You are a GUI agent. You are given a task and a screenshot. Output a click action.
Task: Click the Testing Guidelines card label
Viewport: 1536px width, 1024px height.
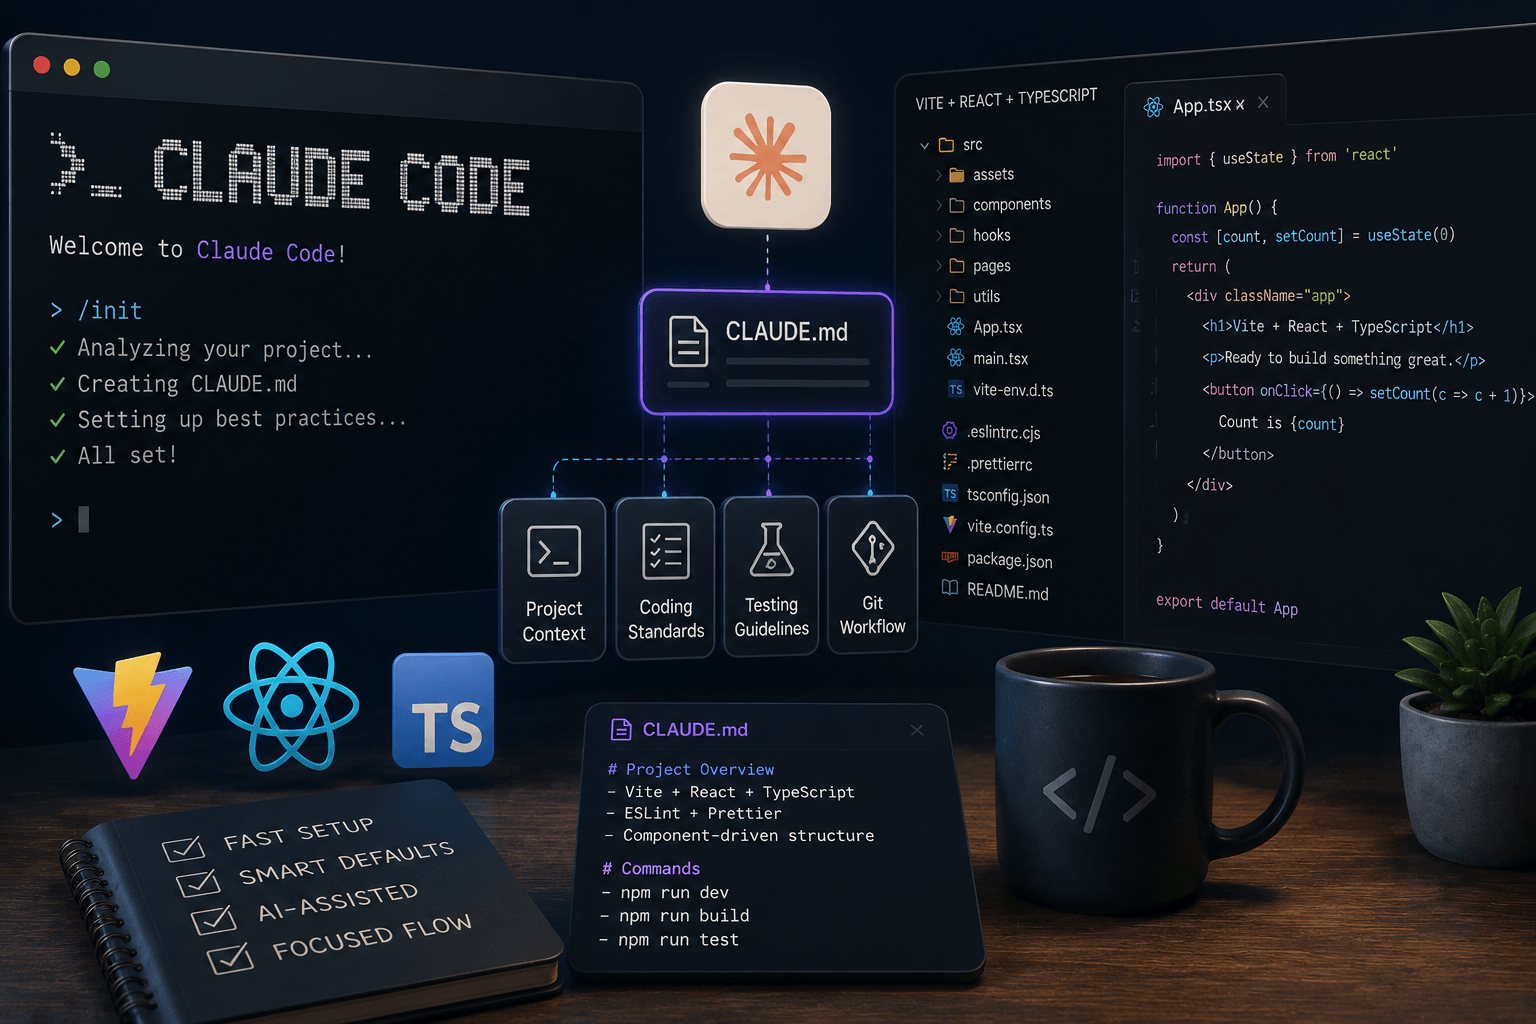[x=771, y=617]
